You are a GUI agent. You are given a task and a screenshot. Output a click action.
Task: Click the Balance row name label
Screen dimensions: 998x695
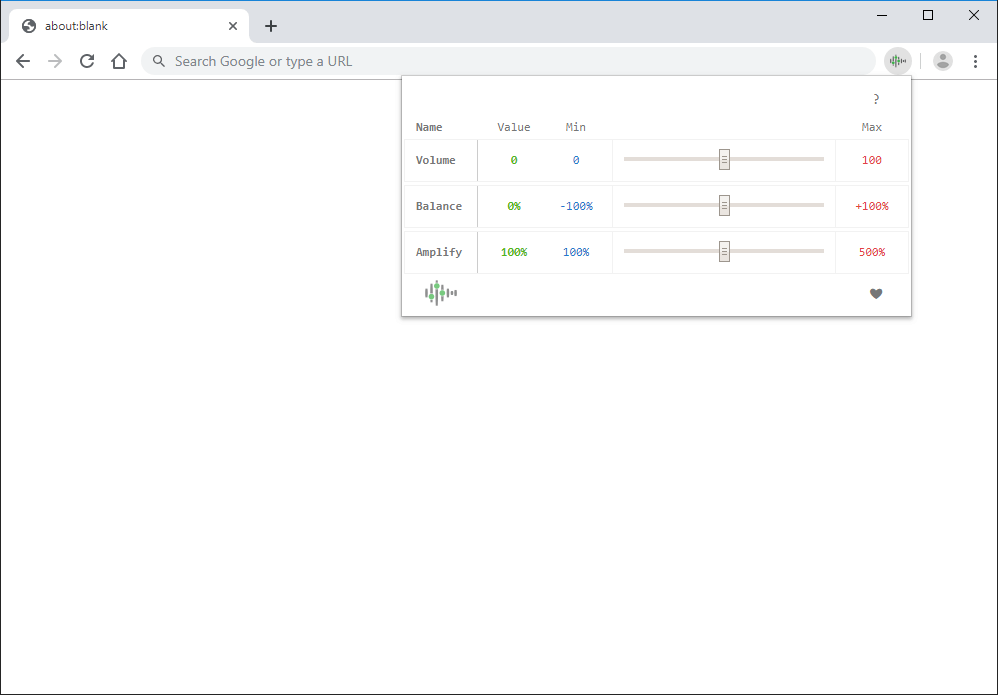[439, 206]
